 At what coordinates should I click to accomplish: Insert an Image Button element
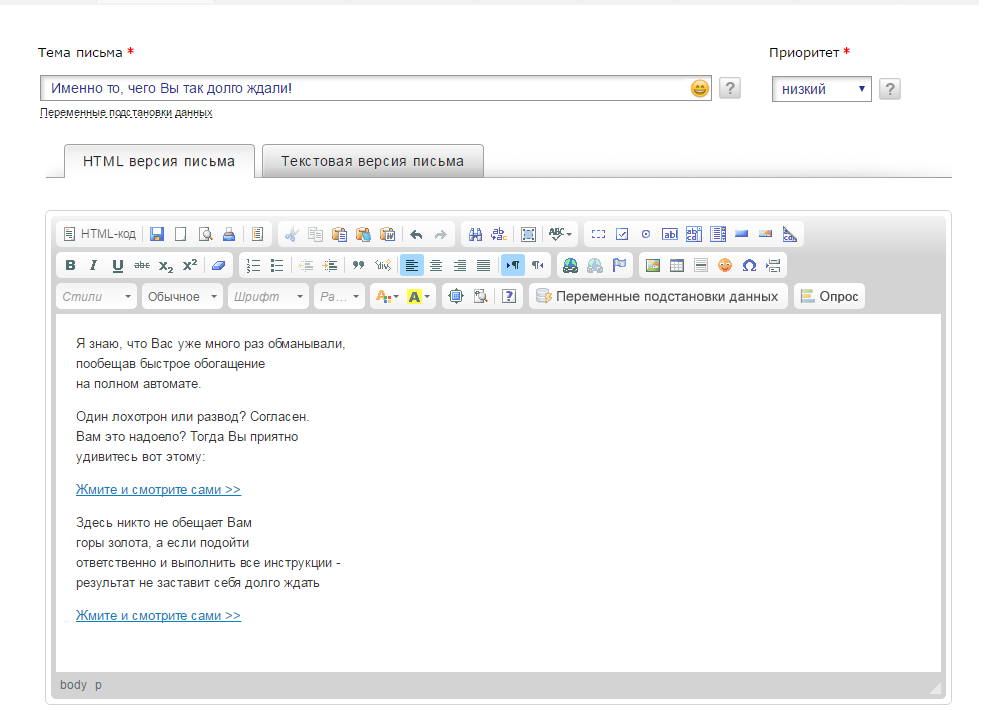click(x=765, y=235)
